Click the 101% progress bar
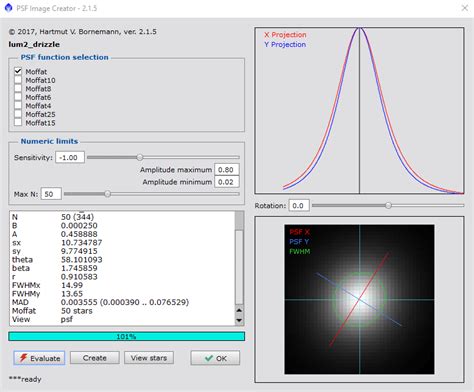The height and width of the screenshot is (392, 474). [x=126, y=336]
